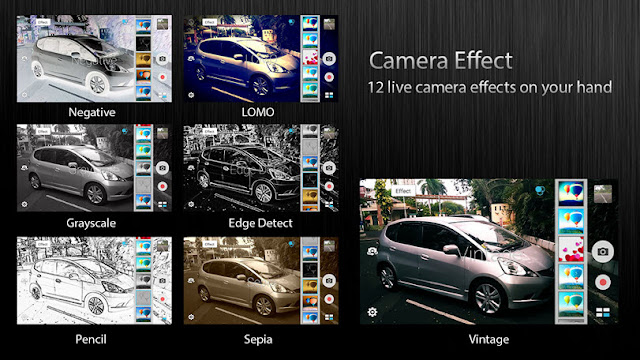Screen dimensions: 640x360
Task: Click the 'LOMO' caption
Action: coord(258,112)
